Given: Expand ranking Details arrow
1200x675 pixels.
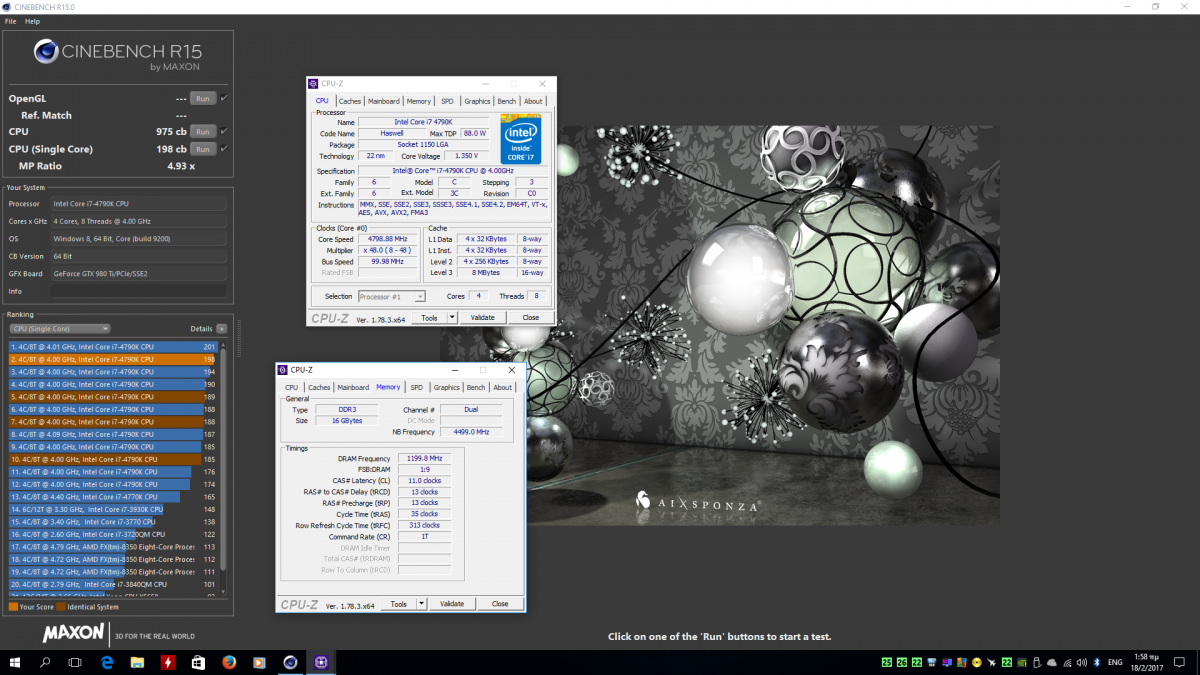Looking at the screenshot, I should [222, 328].
